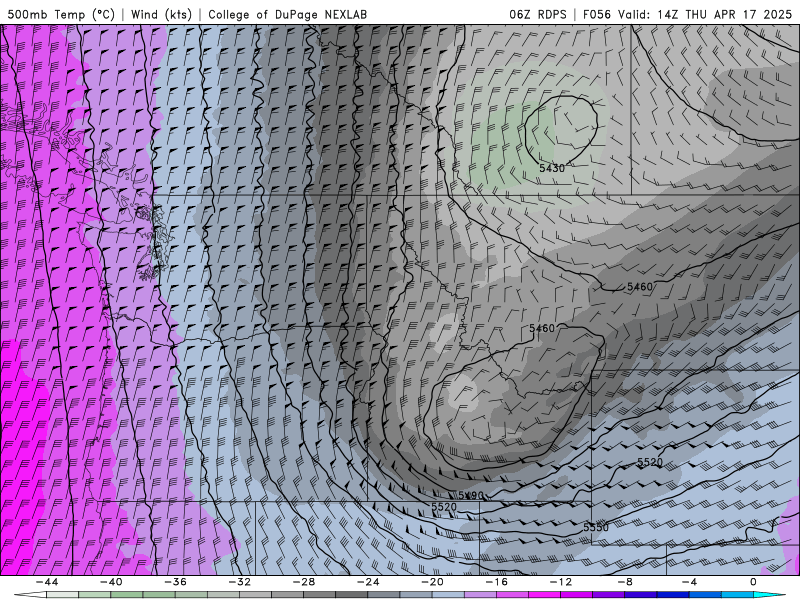Image resolution: width=800 pixels, height=600 pixels.
Task: Click the -40 colorbar scale label
Action: [111, 582]
